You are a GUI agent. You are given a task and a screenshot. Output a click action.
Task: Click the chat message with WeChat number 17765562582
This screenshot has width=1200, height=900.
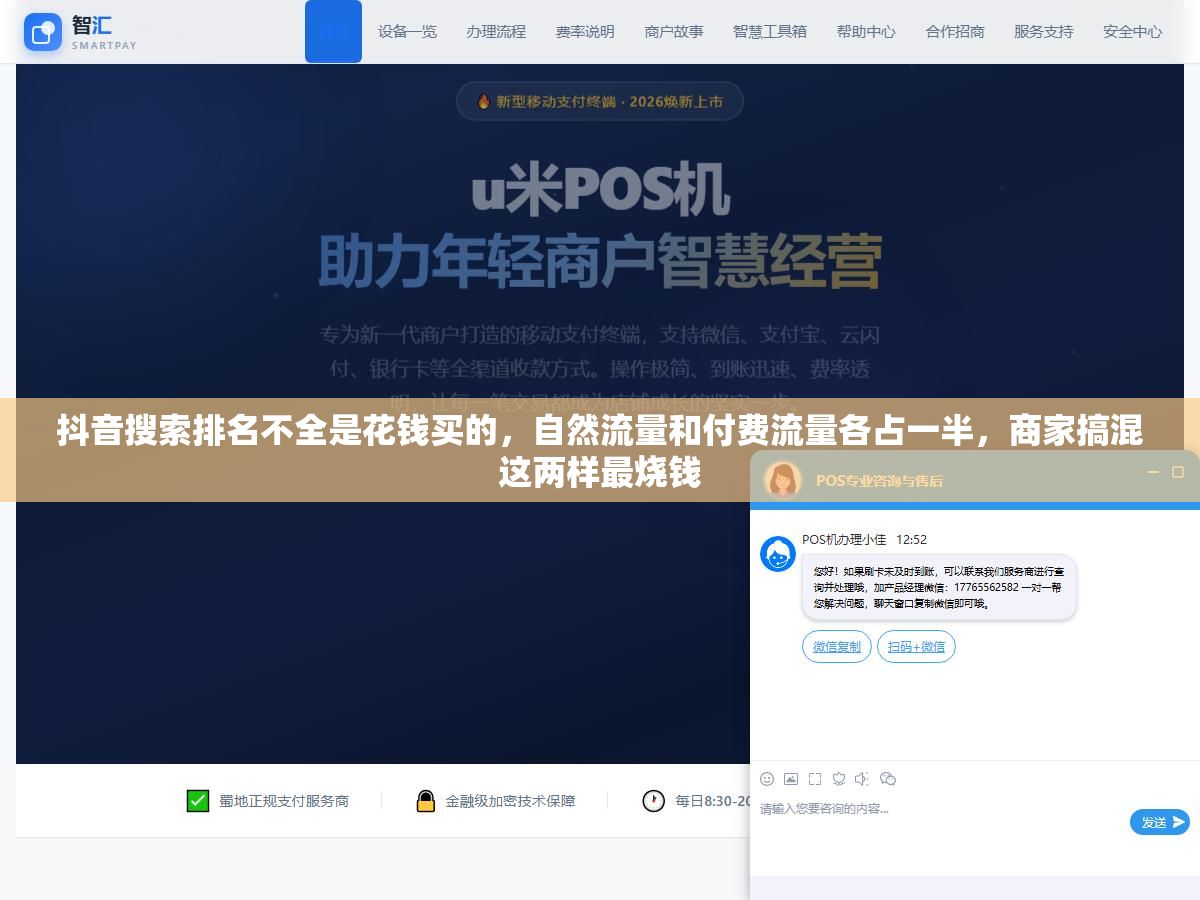pyautogui.click(x=939, y=588)
